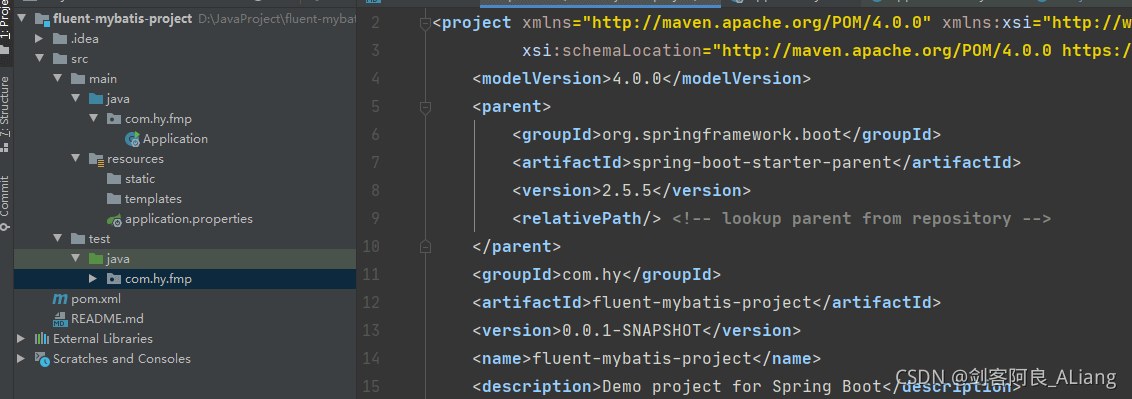Click 0.0.1-SNAPSHOT version text
The height and width of the screenshot is (399, 1132).
(632, 330)
